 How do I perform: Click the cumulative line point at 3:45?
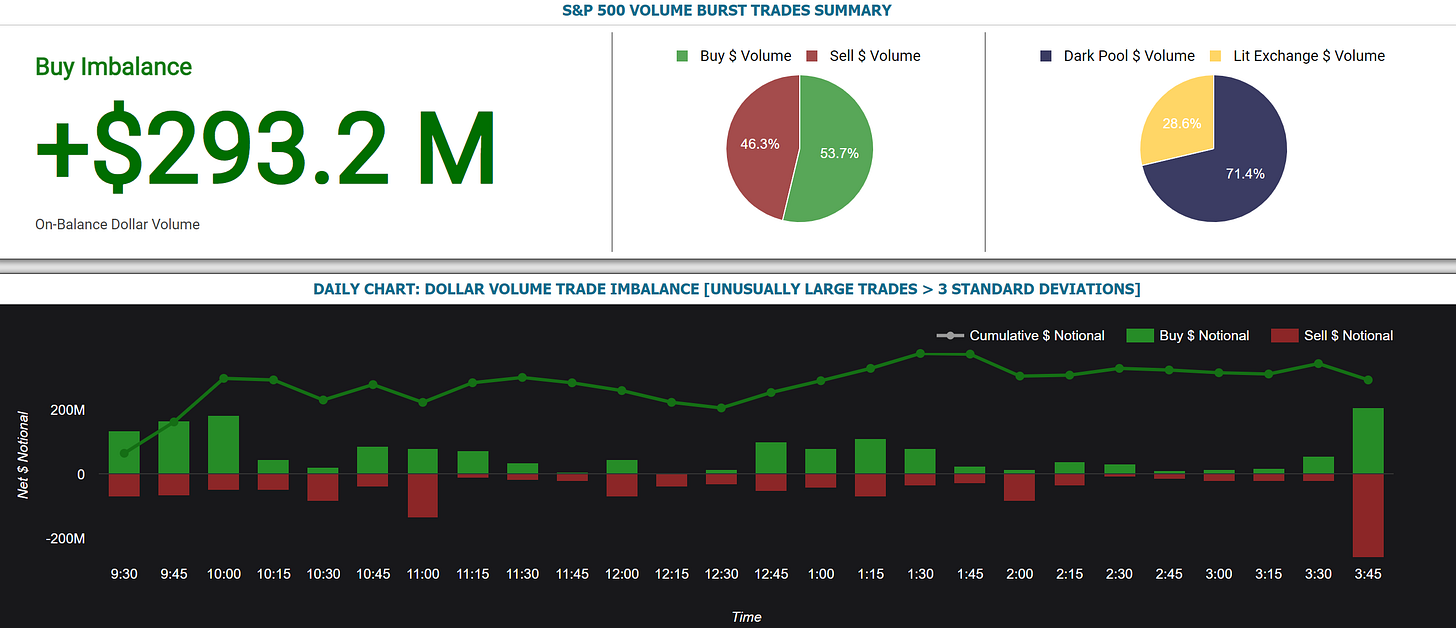(x=1367, y=380)
